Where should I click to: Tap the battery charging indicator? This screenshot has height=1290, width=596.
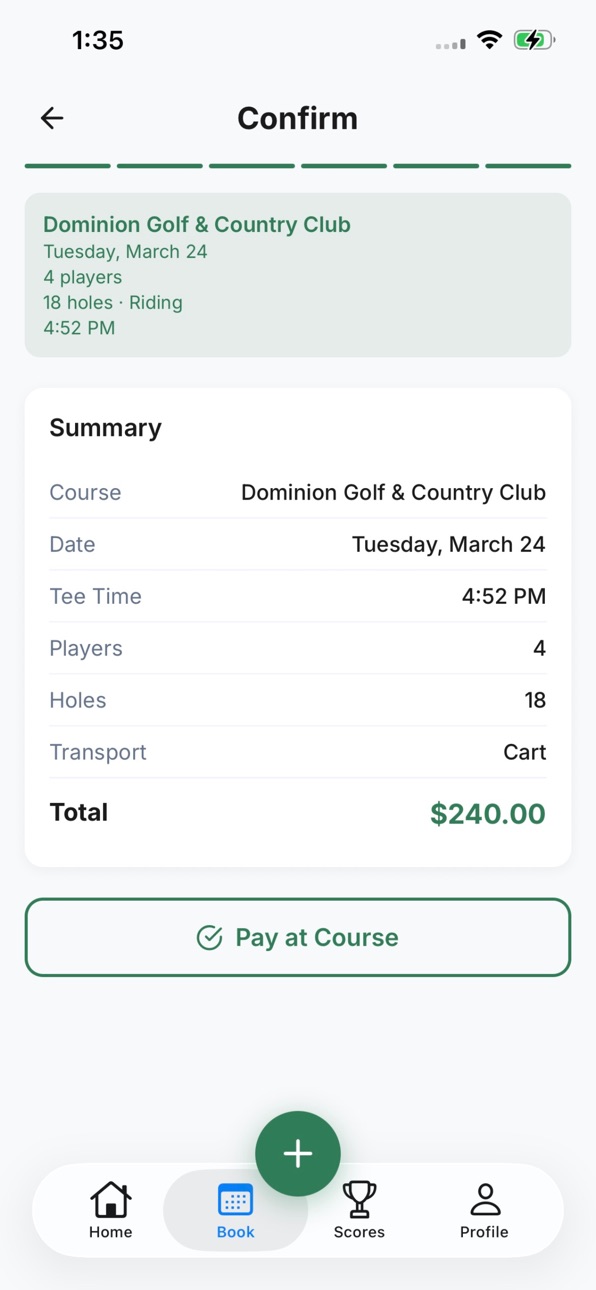[534, 40]
